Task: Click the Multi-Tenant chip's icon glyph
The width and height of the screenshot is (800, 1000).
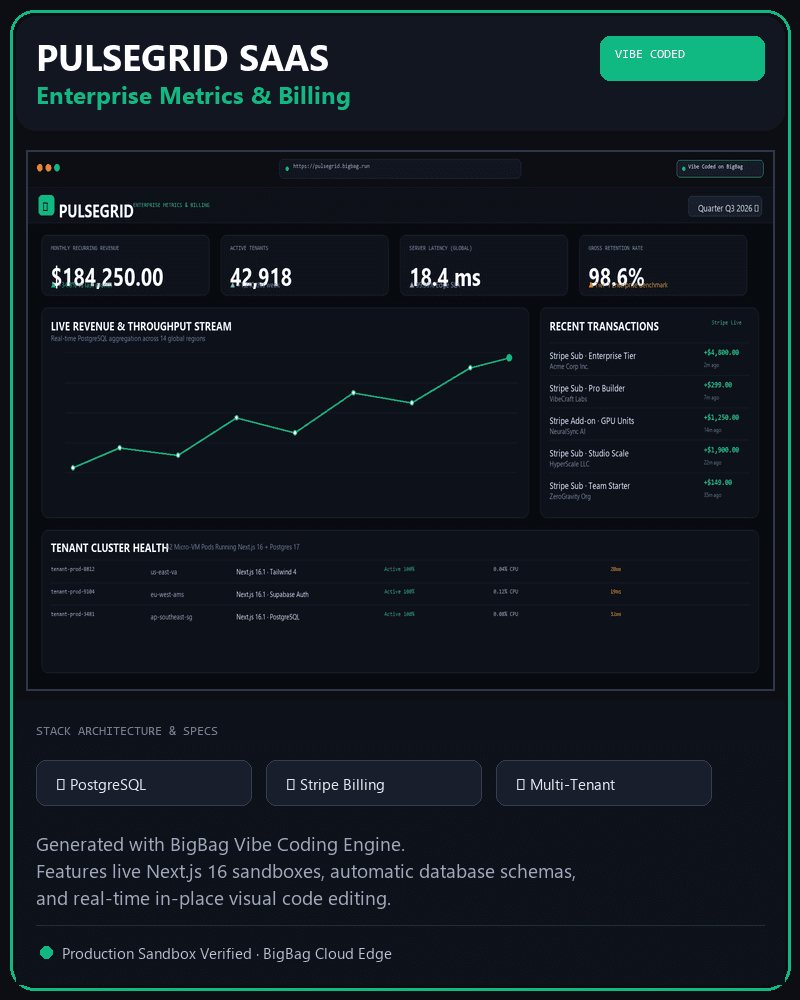Action: point(521,784)
